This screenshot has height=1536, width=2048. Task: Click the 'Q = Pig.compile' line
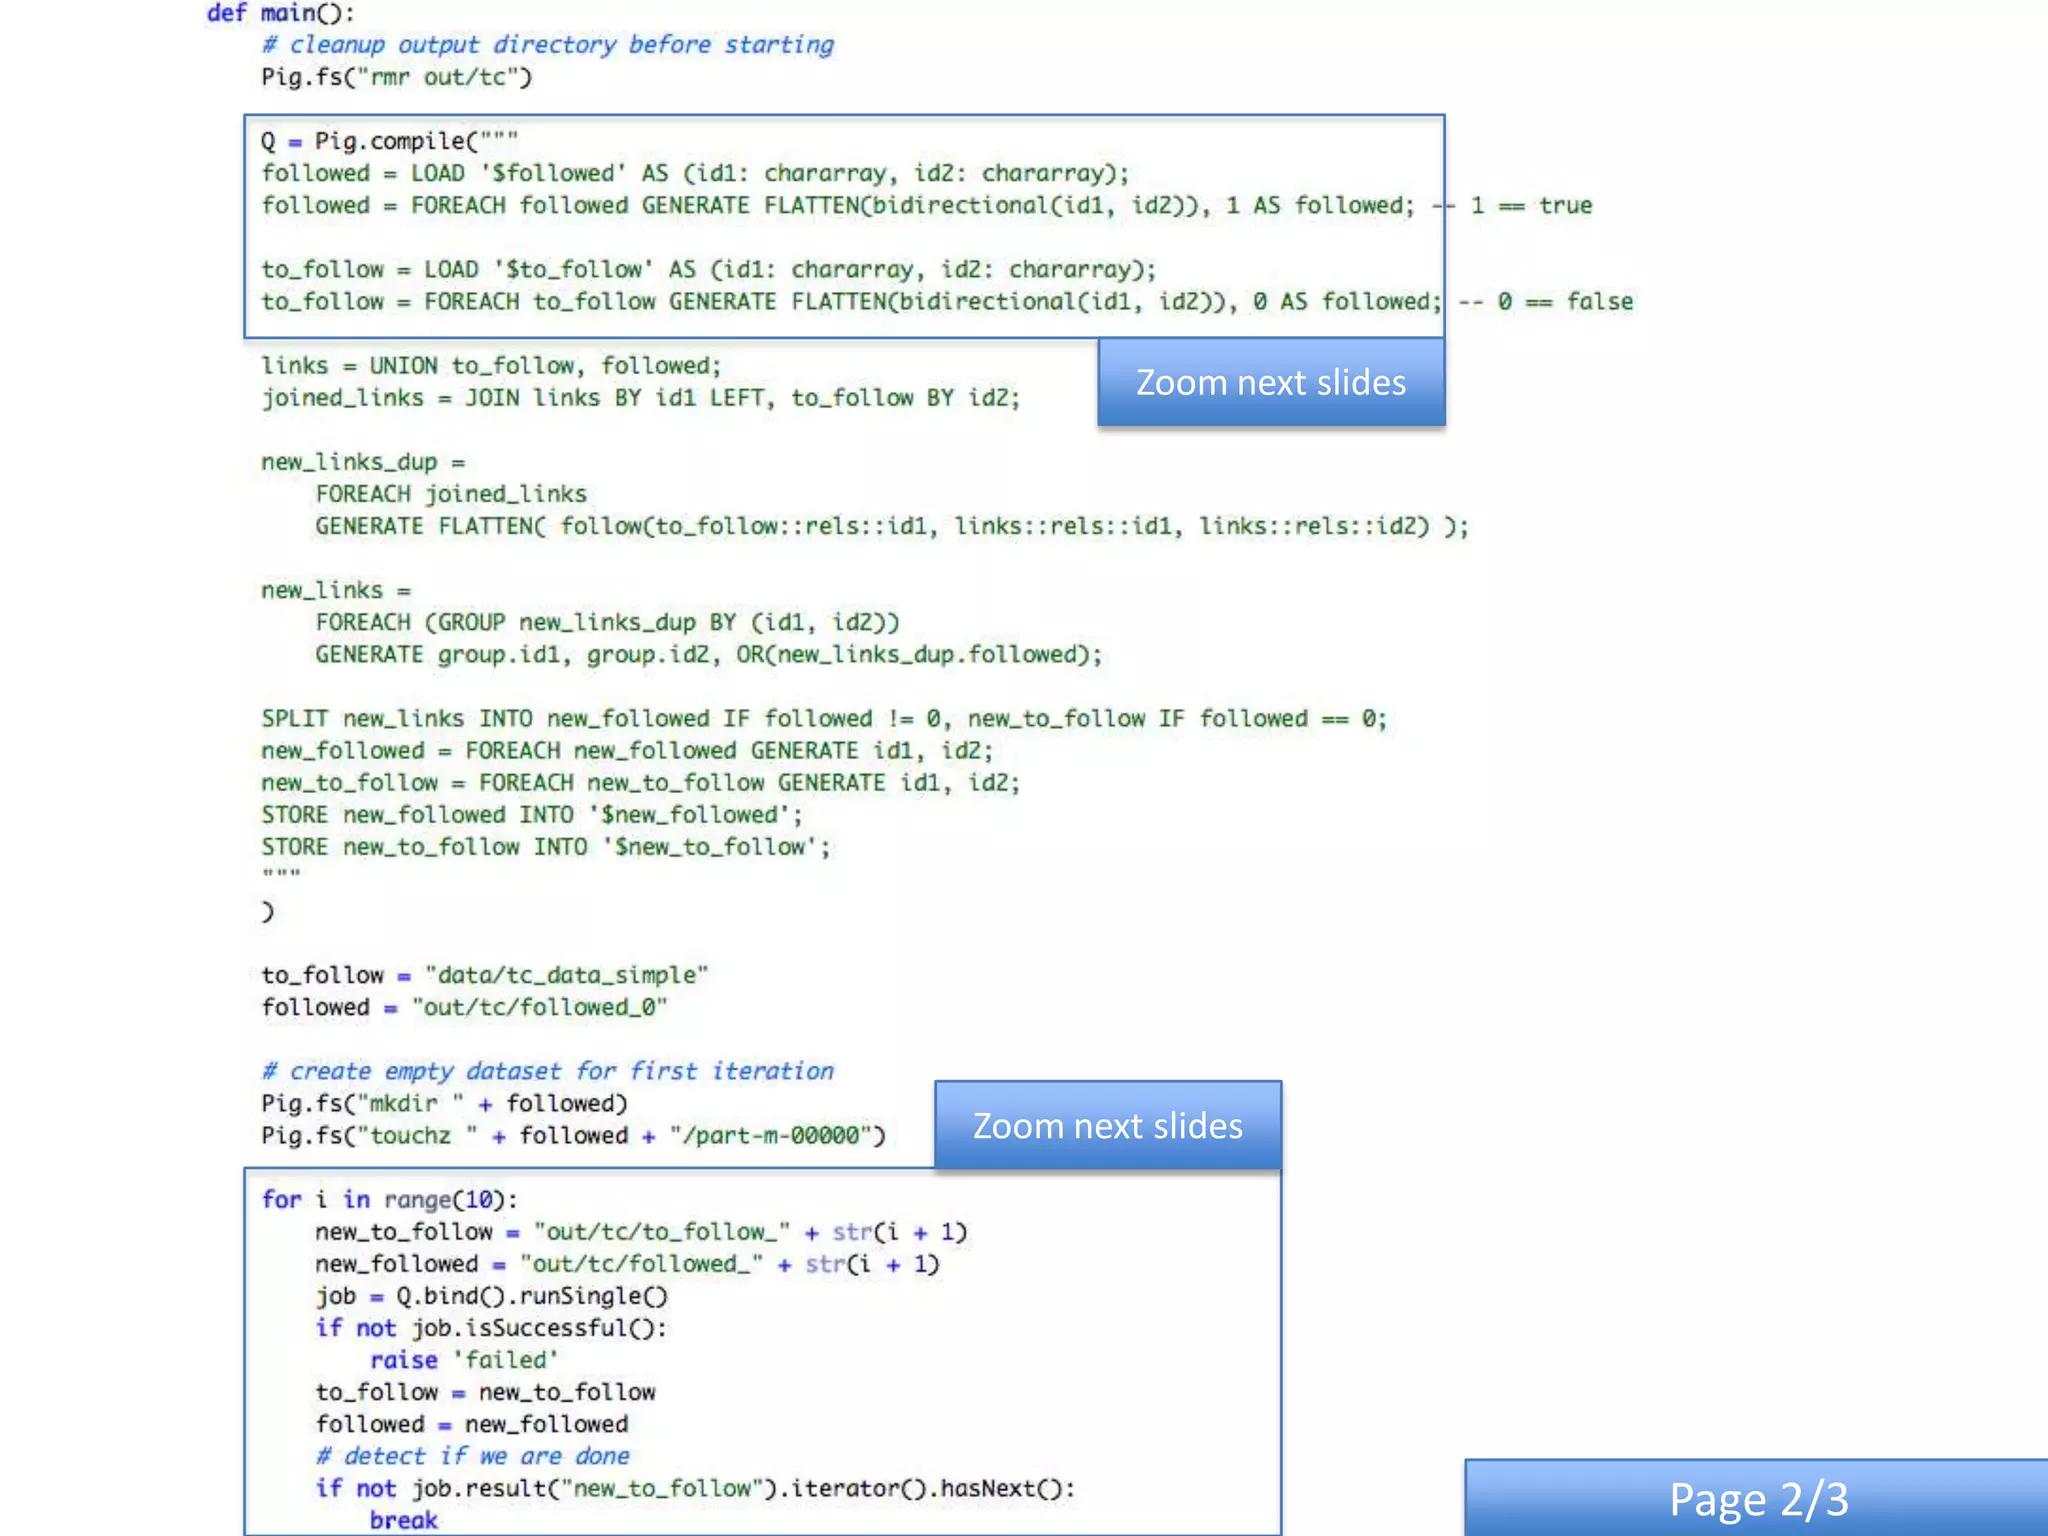pos(389,141)
